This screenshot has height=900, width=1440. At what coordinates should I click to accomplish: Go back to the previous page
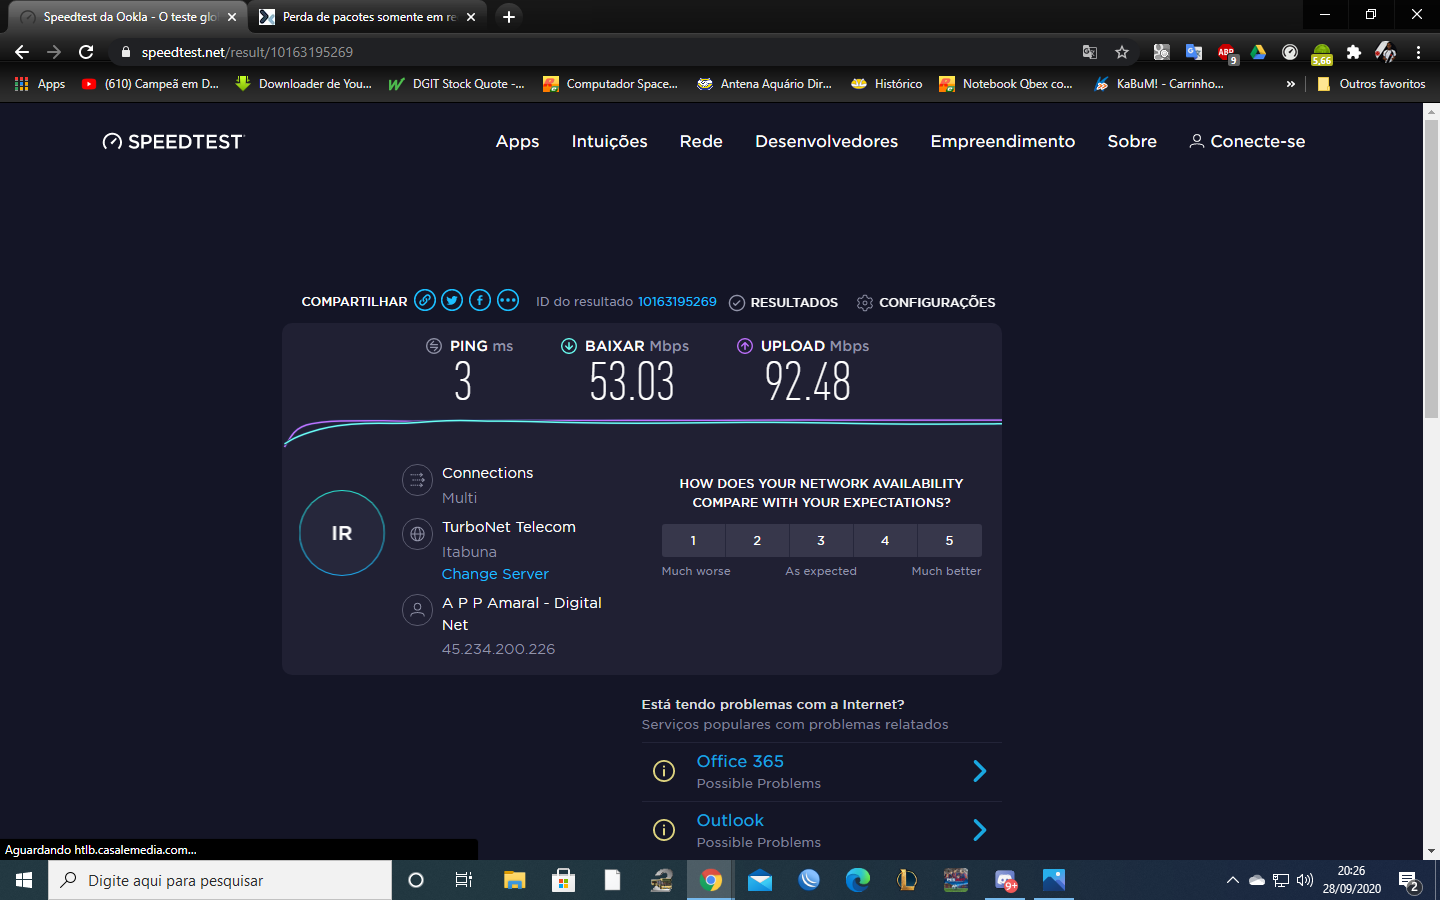click(x=22, y=52)
